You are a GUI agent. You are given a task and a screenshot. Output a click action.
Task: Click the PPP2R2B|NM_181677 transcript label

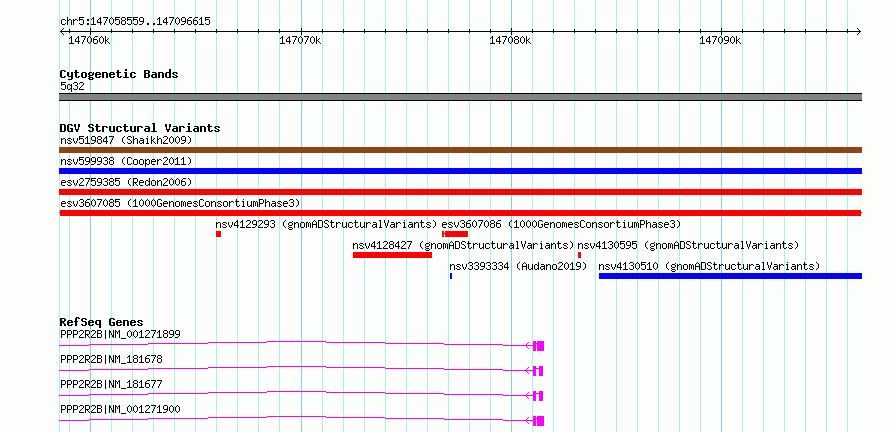pyautogui.click(x=111, y=384)
